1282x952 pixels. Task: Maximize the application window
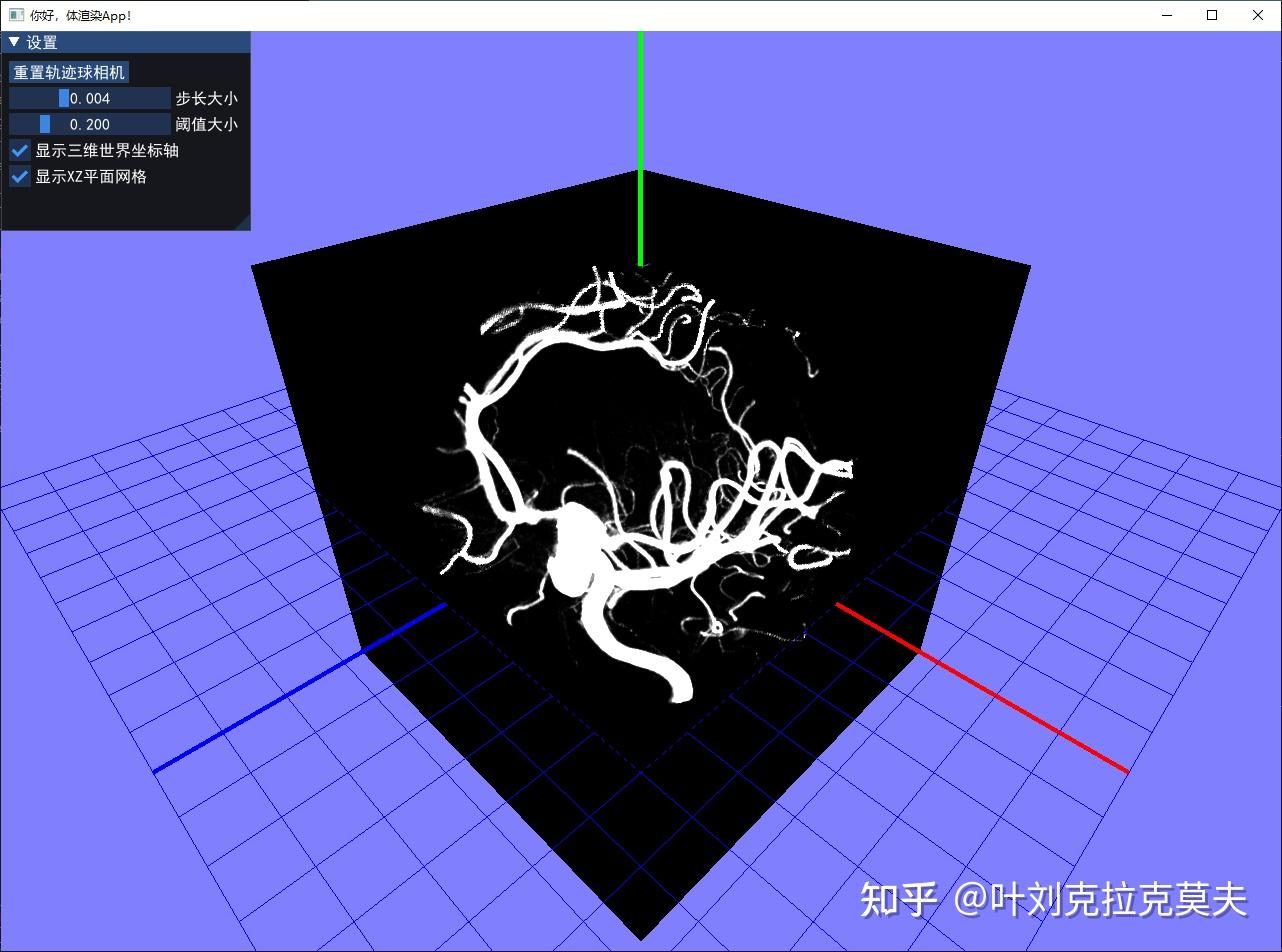1211,15
